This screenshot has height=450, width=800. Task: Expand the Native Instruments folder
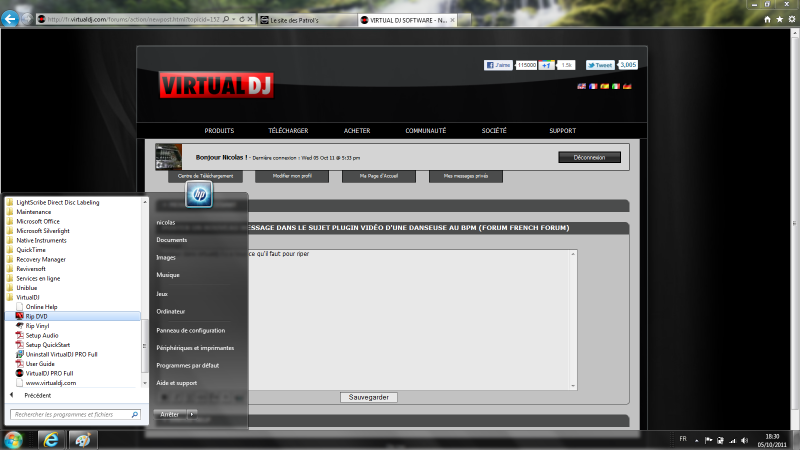click(x=38, y=240)
